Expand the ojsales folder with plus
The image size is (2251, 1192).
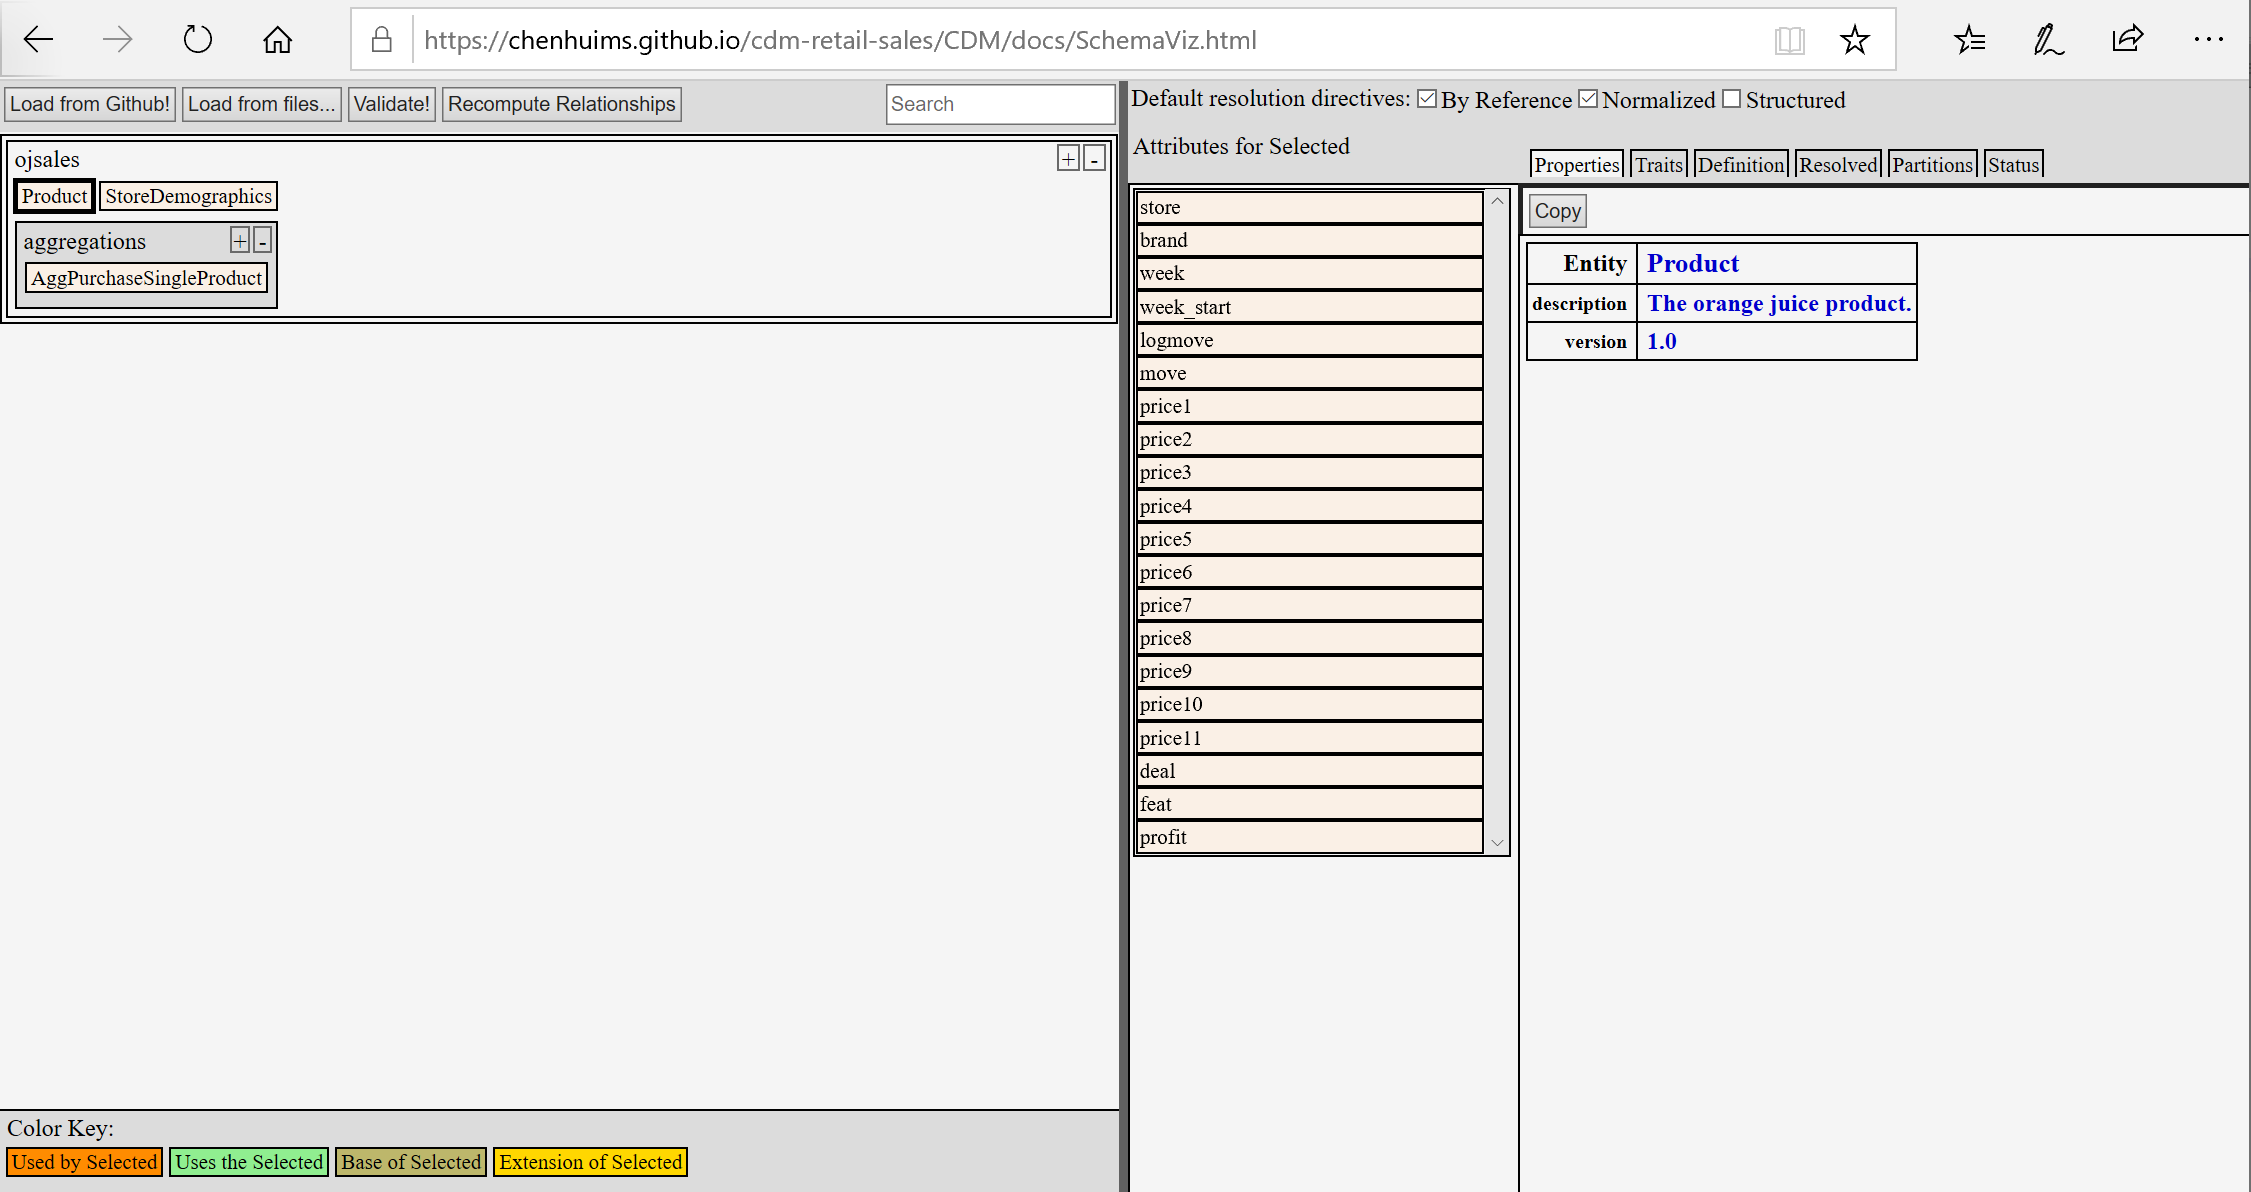[1068, 159]
